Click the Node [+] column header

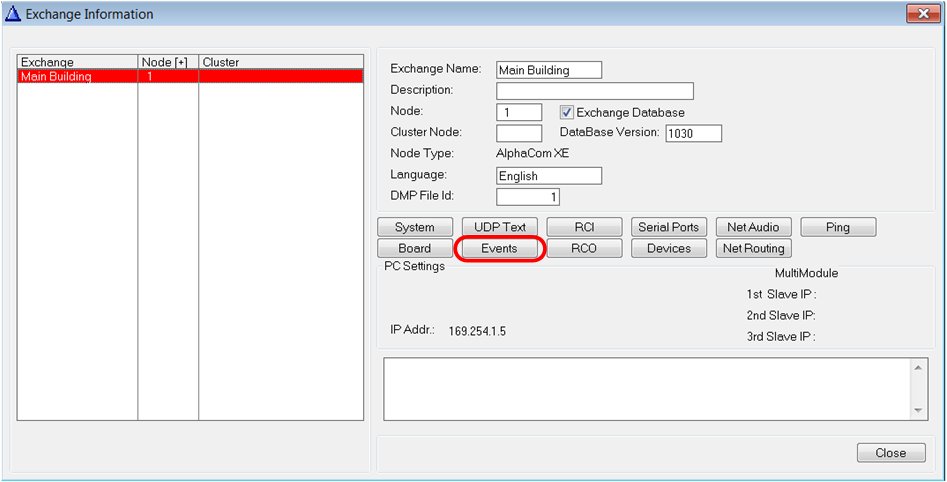point(168,62)
